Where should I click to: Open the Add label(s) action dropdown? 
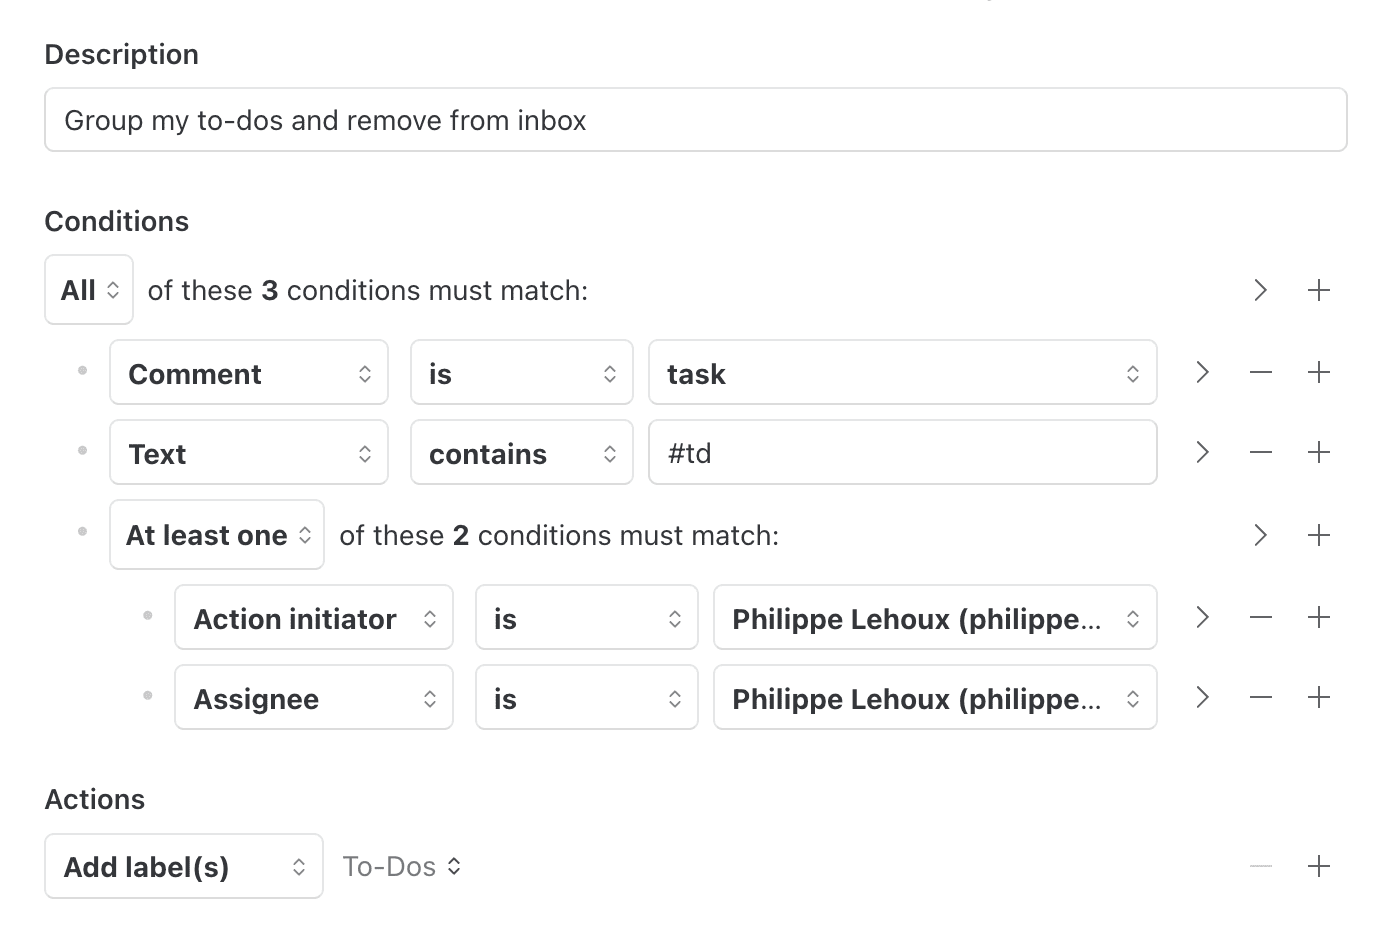pos(183,866)
